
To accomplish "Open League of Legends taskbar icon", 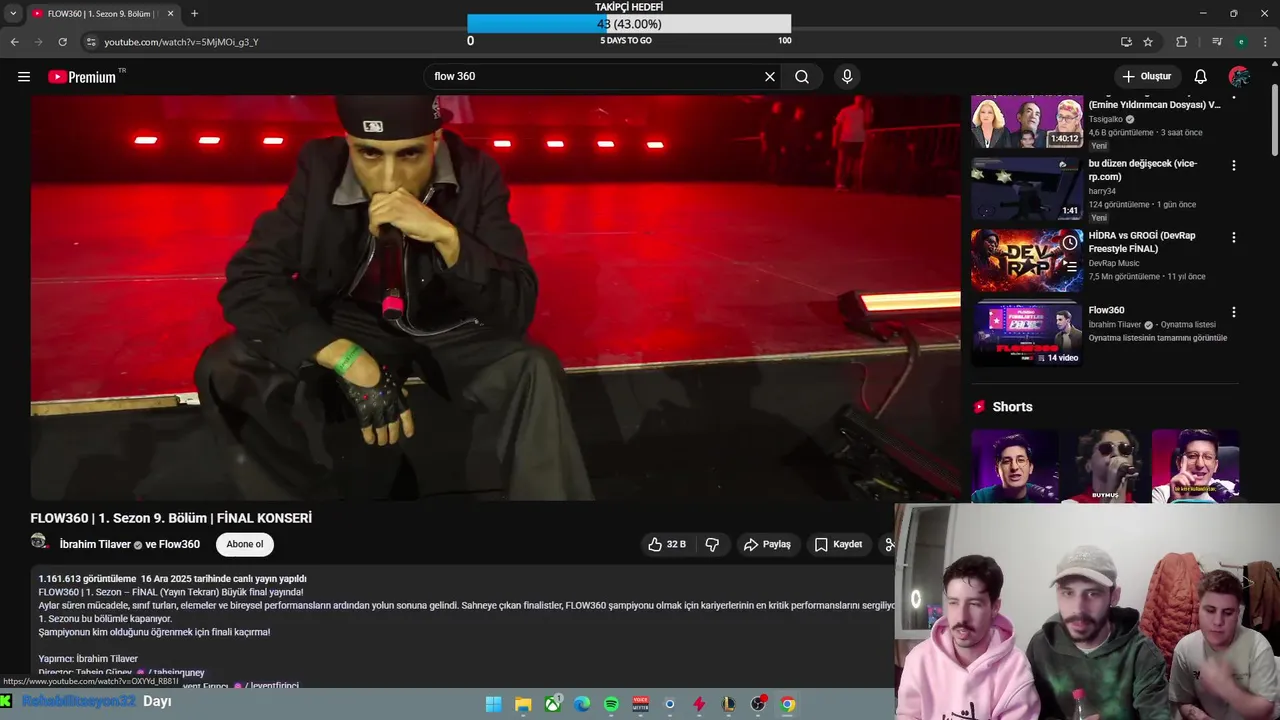I will [729, 704].
